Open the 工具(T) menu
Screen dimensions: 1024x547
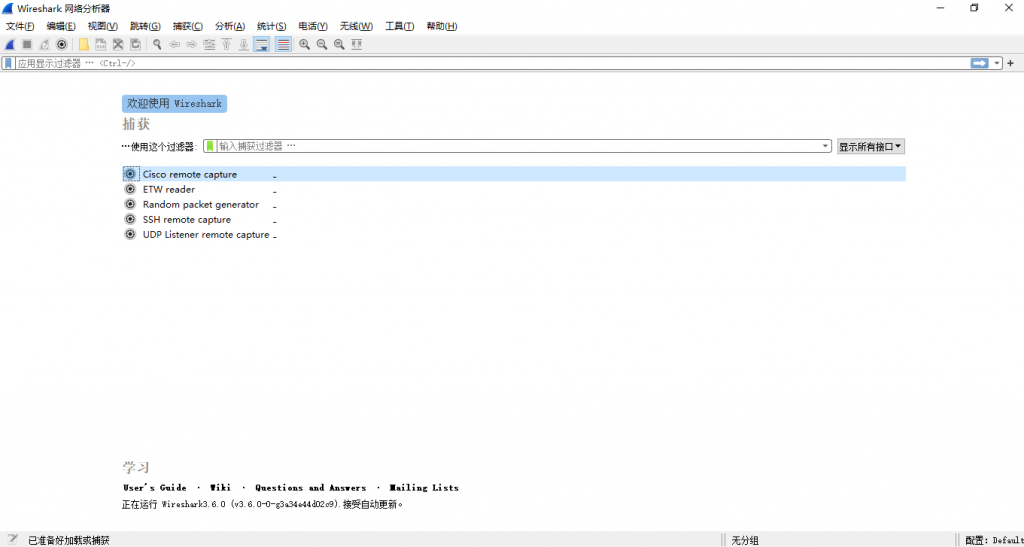(400, 26)
